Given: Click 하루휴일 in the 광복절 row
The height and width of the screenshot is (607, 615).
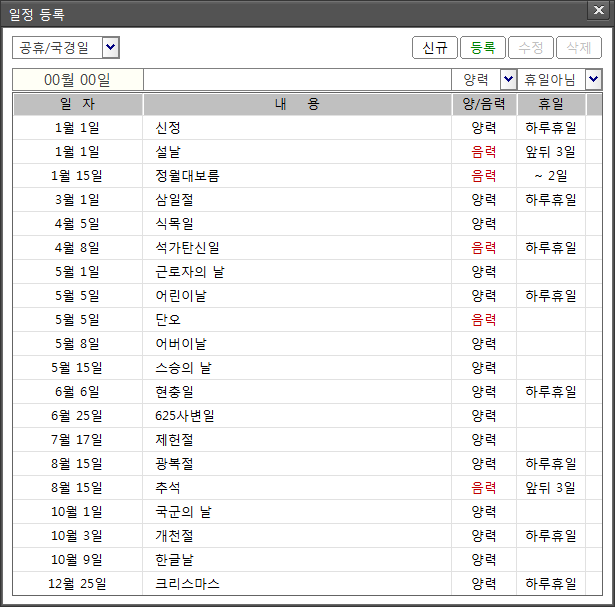Looking at the screenshot, I should point(551,463).
